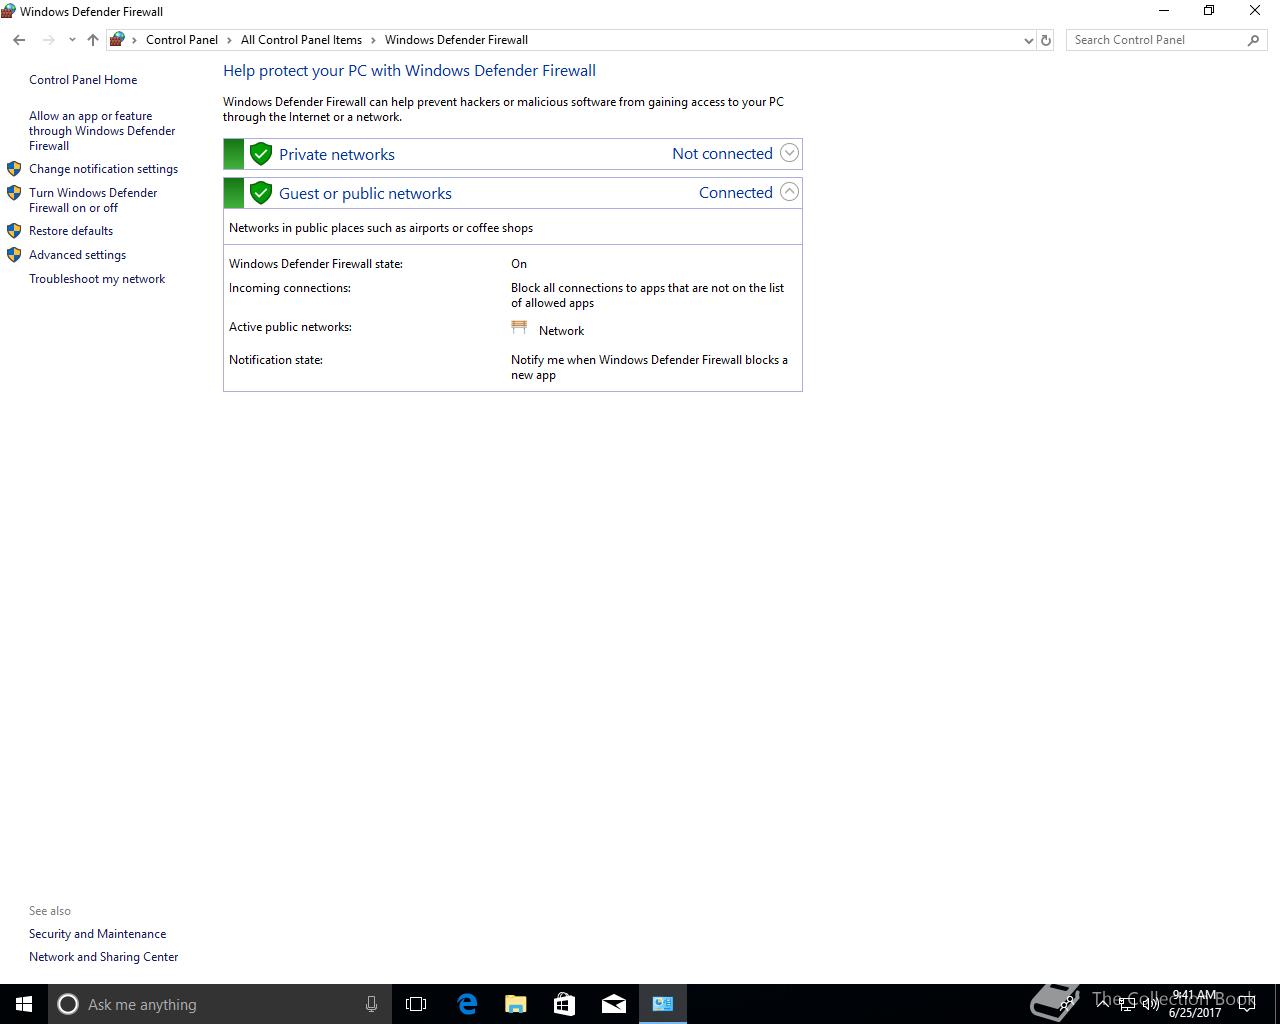Image resolution: width=1280 pixels, height=1024 pixels.
Task: Click the Connected status text
Action: pos(736,192)
